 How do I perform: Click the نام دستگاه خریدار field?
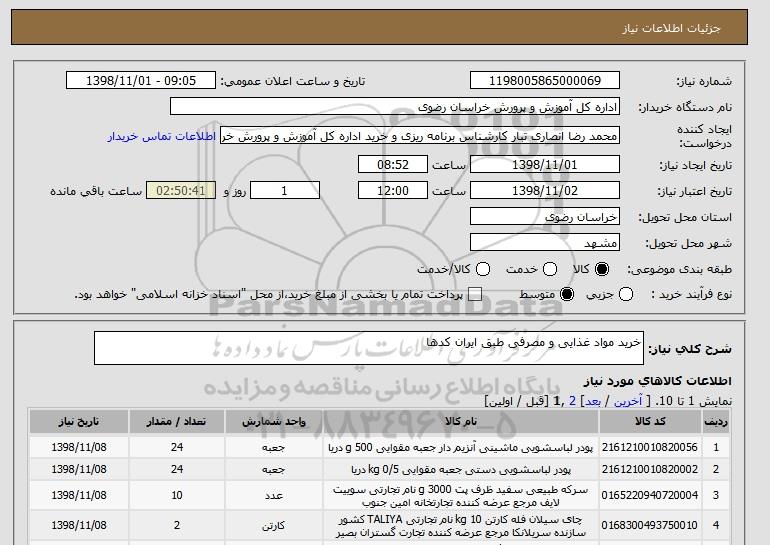coord(395,107)
